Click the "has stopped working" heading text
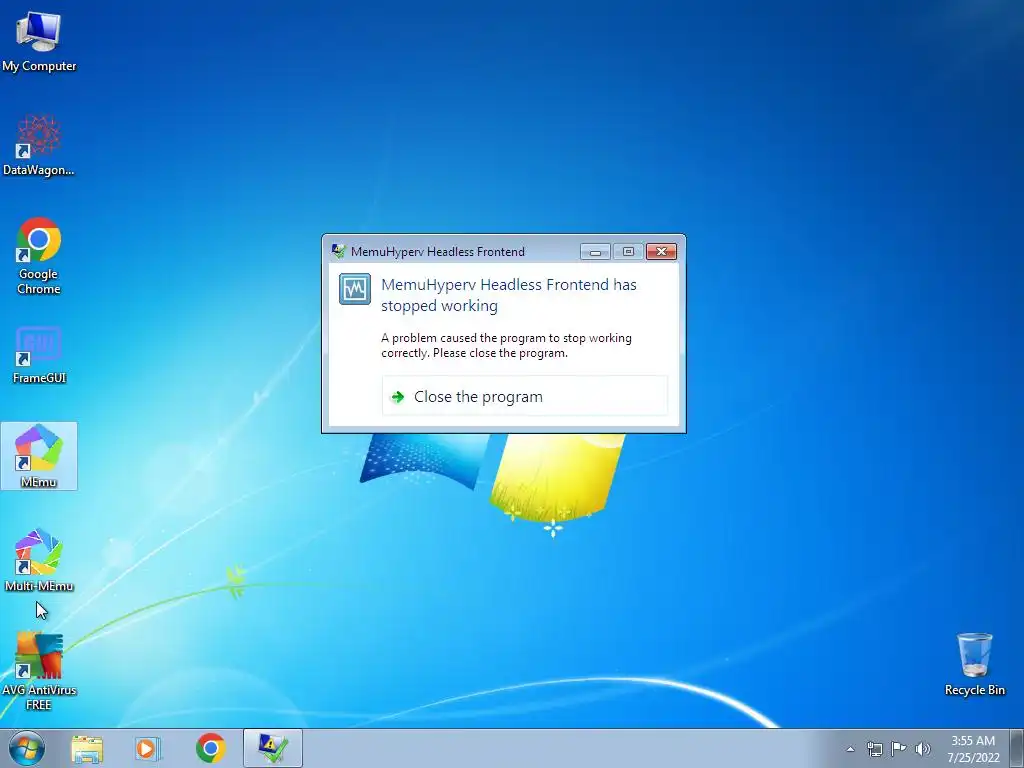The height and width of the screenshot is (768, 1024). click(x=509, y=295)
